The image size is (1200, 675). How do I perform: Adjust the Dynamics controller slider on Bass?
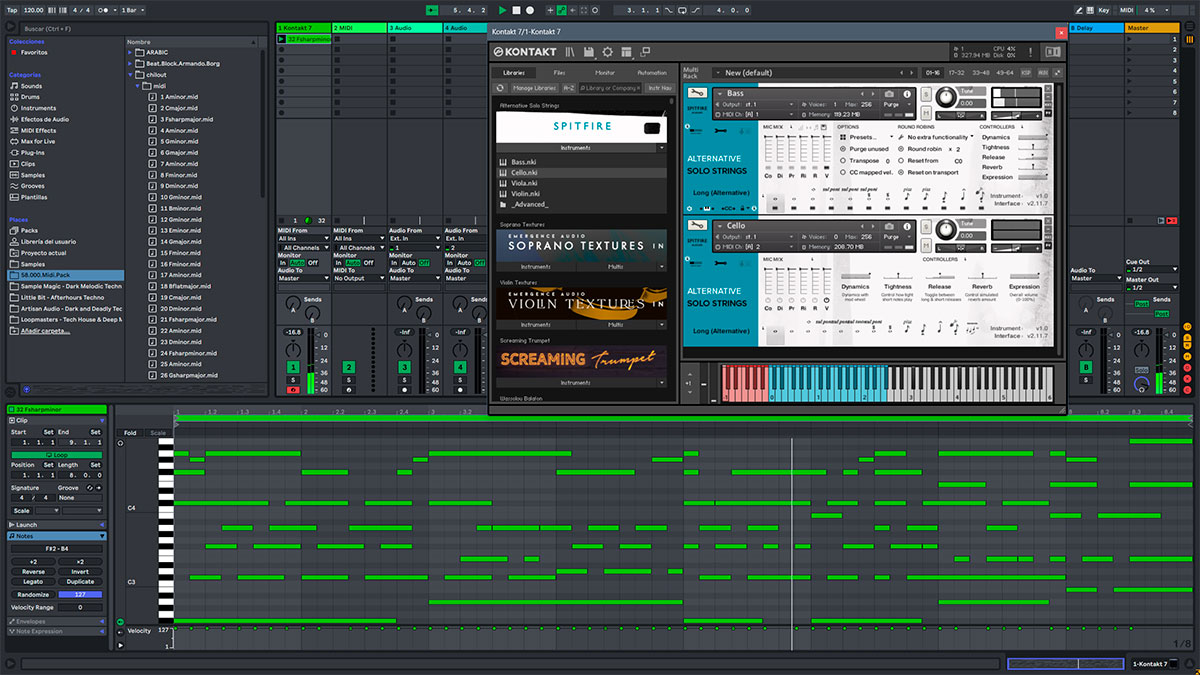(x=1035, y=137)
